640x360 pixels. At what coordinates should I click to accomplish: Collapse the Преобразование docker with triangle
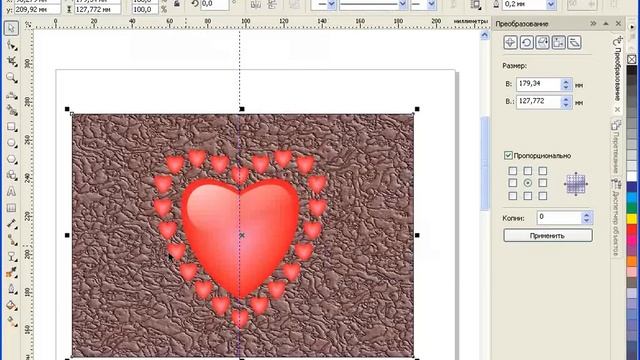606,24
